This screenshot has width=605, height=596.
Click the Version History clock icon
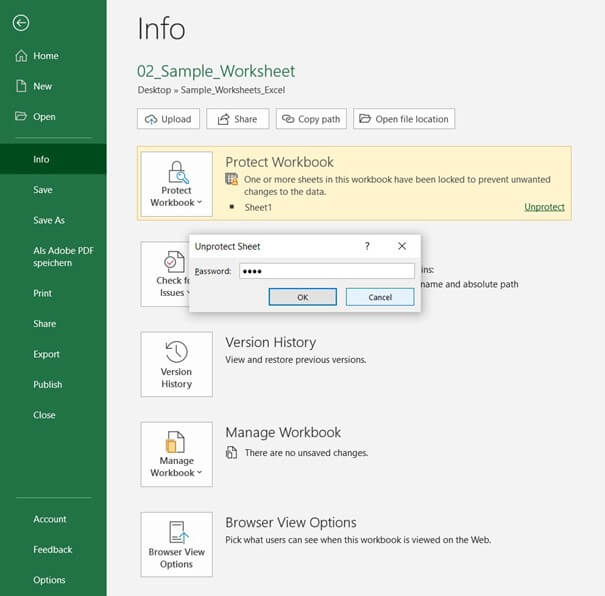(176, 352)
